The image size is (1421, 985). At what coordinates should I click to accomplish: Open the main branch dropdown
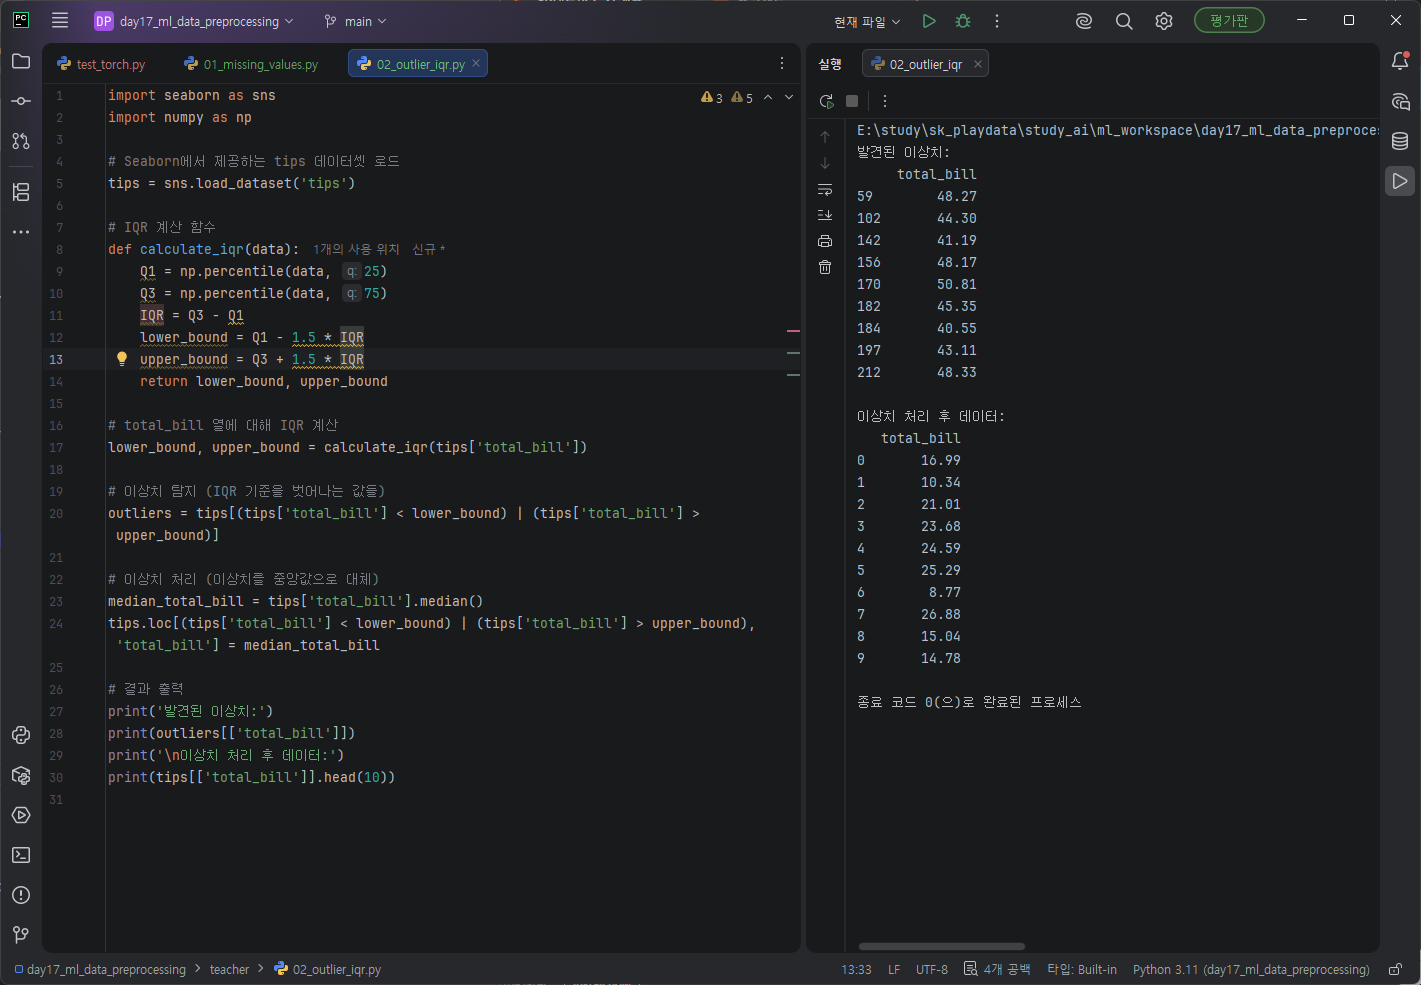coord(356,21)
